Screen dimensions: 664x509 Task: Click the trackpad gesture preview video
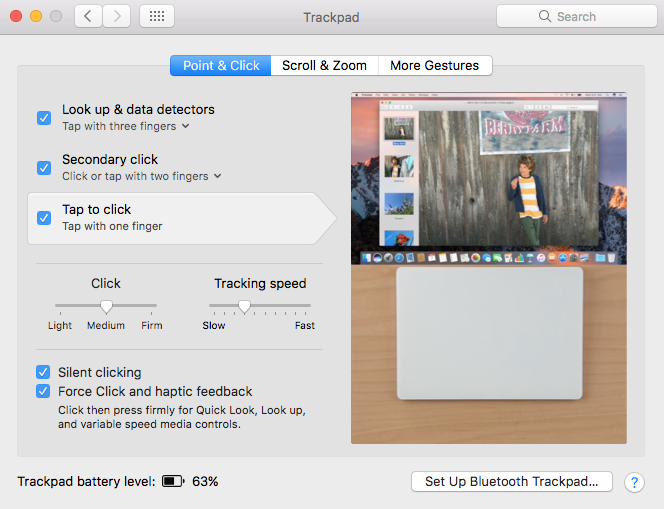[x=488, y=268]
